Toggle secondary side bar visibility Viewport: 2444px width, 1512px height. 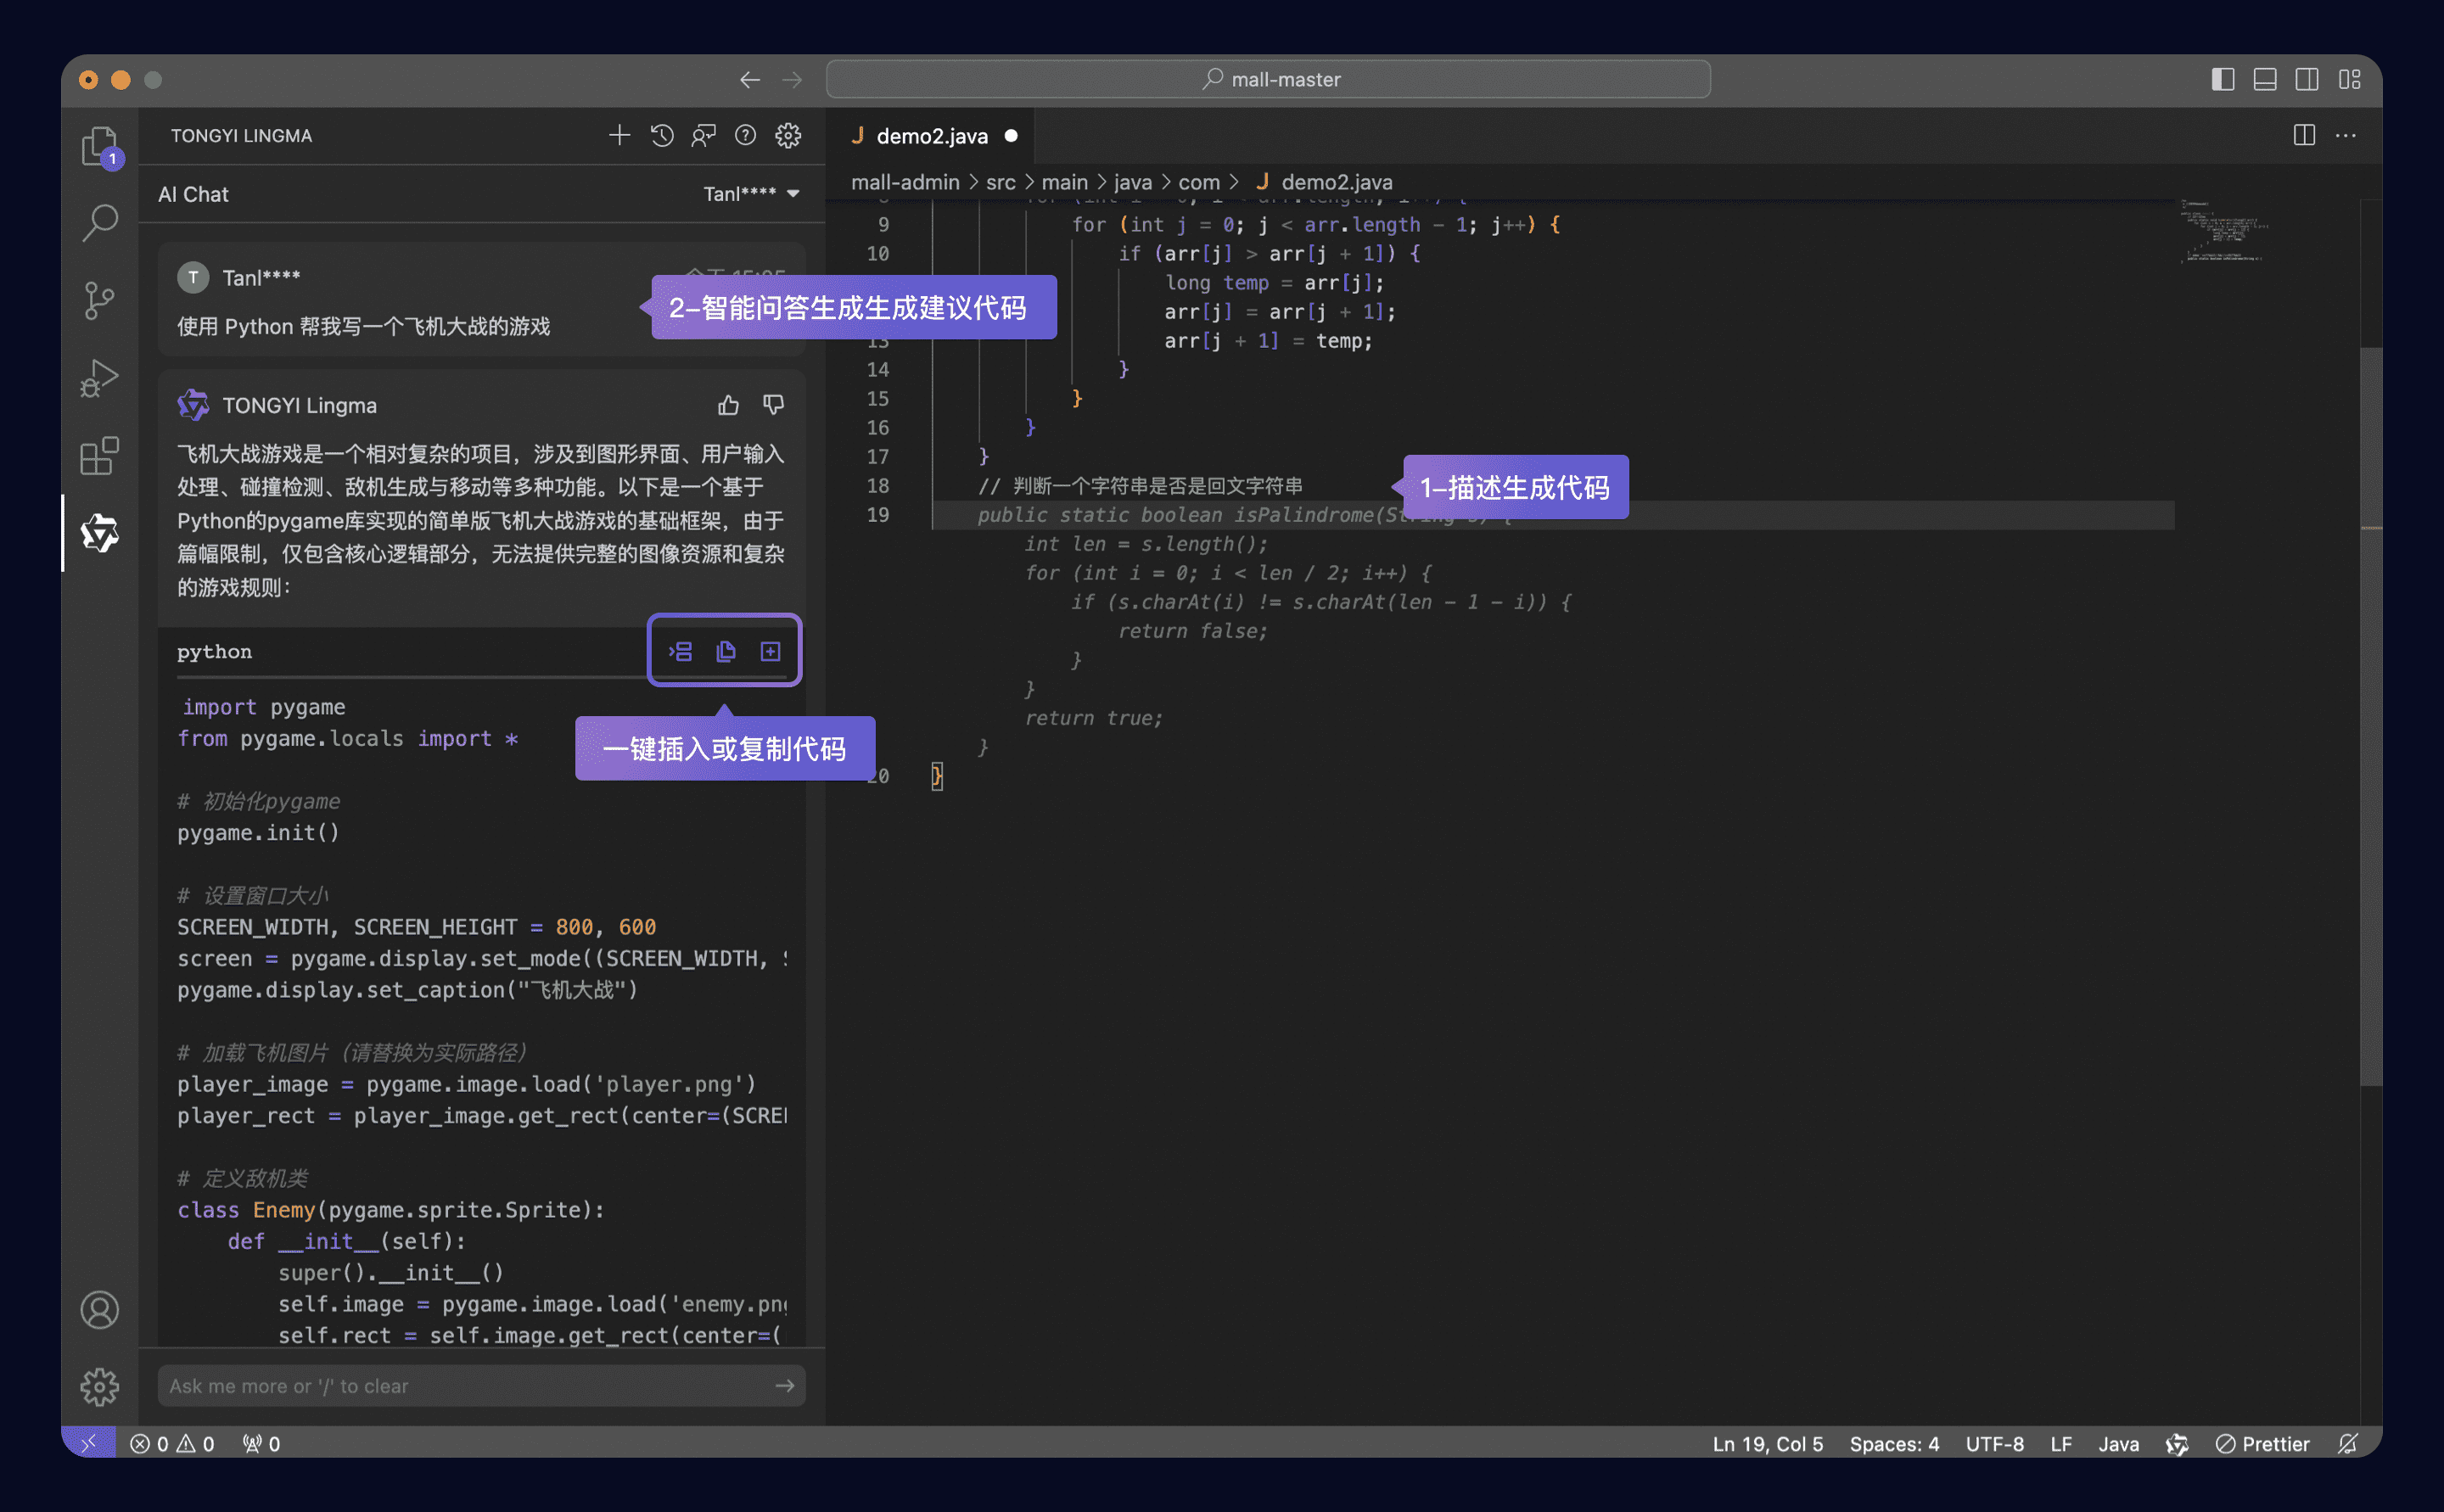click(x=2307, y=79)
